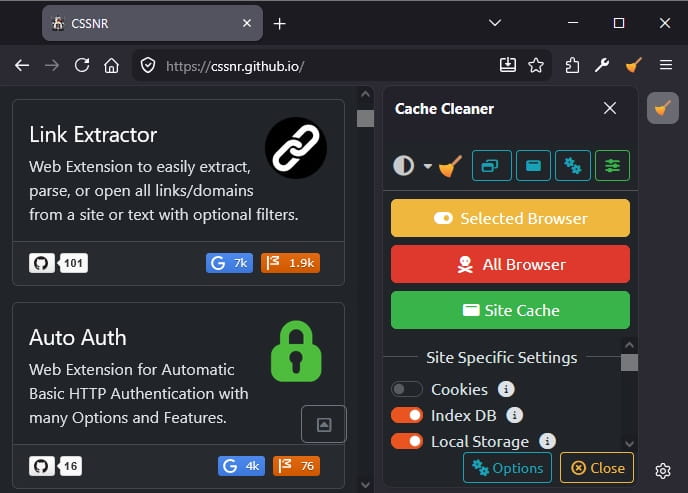Viewport: 688px width, 493px height.
Task: Click the red All Browser button
Action: pyautogui.click(x=510, y=264)
